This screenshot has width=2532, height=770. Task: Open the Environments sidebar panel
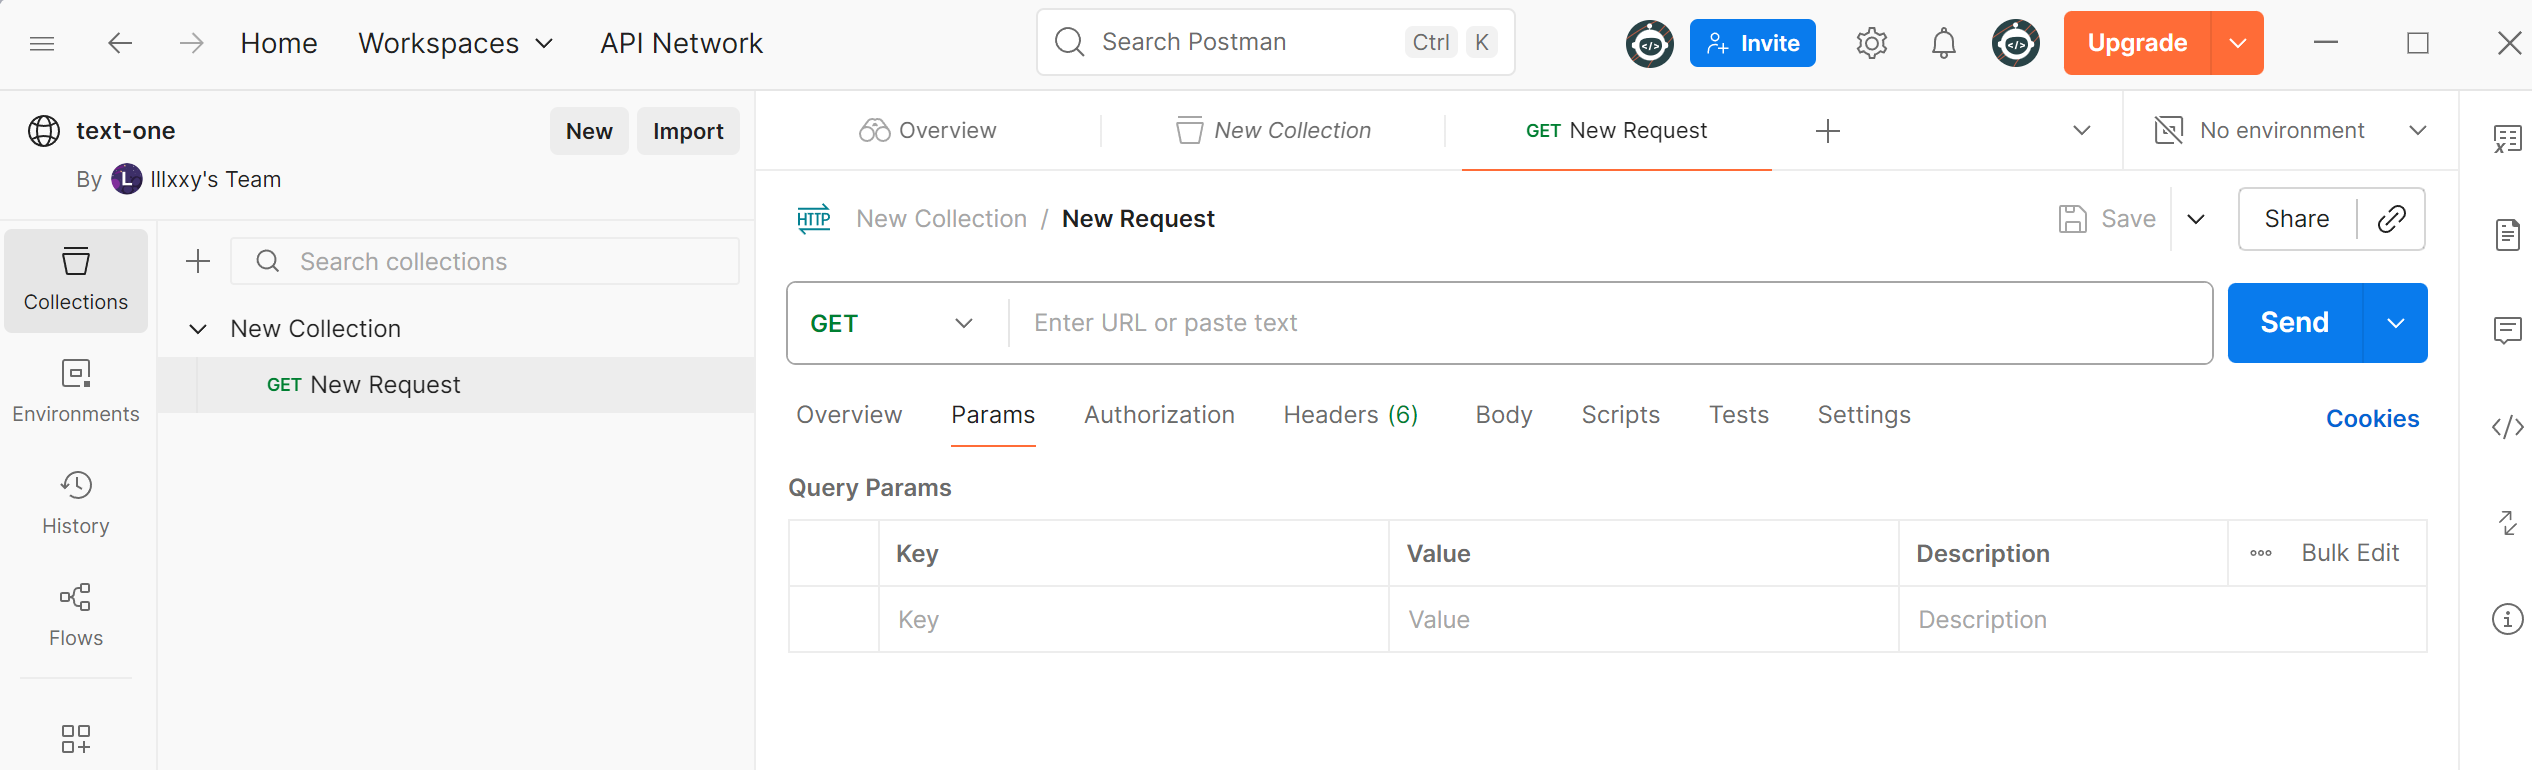click(x=76, y=392)
